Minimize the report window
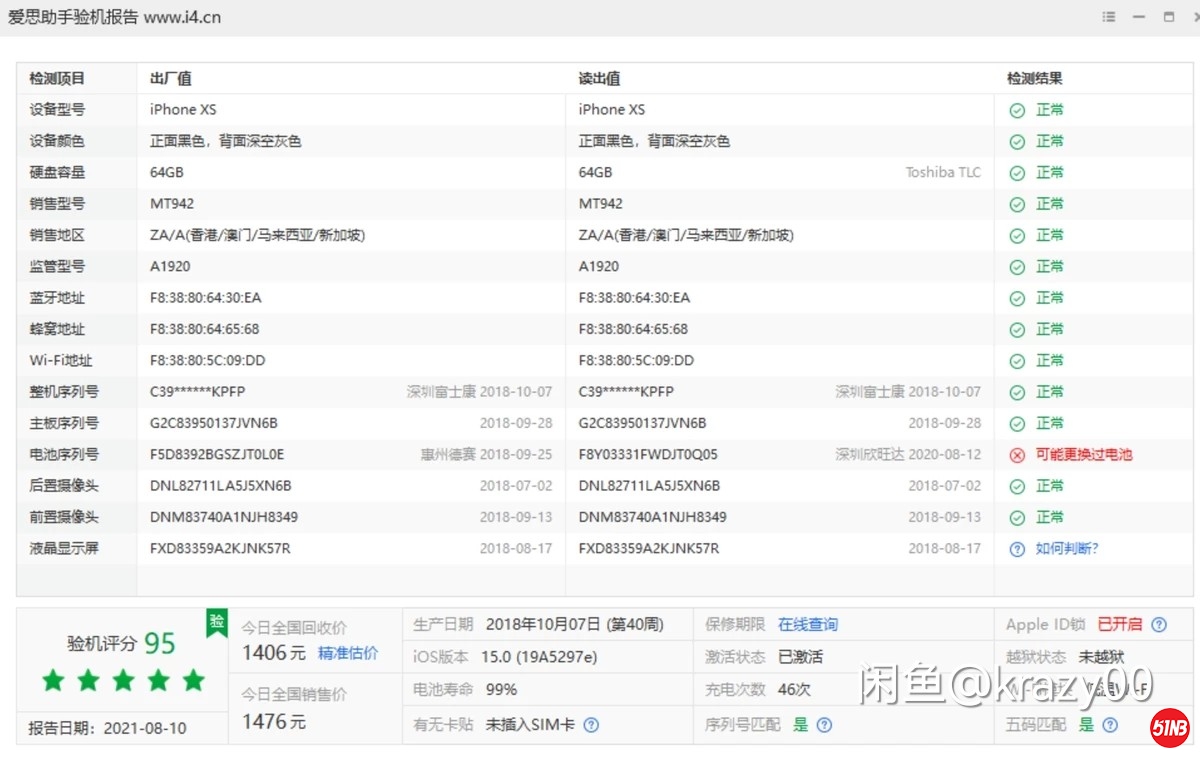Screen dimensions: 1200x758 1138,17
